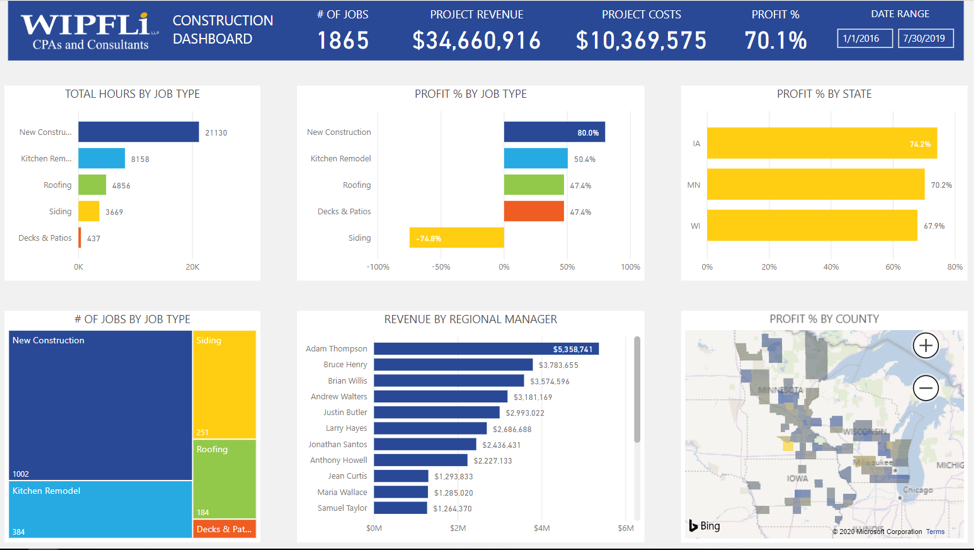Select the Kitchen Remodel treemap tile
Image resolution: width=974 pixels, height=550 pixels.
[x=100, y=509]
